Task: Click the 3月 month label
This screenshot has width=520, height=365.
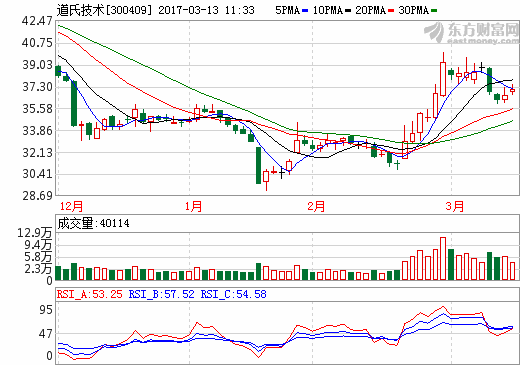Action: click(455, 206)
